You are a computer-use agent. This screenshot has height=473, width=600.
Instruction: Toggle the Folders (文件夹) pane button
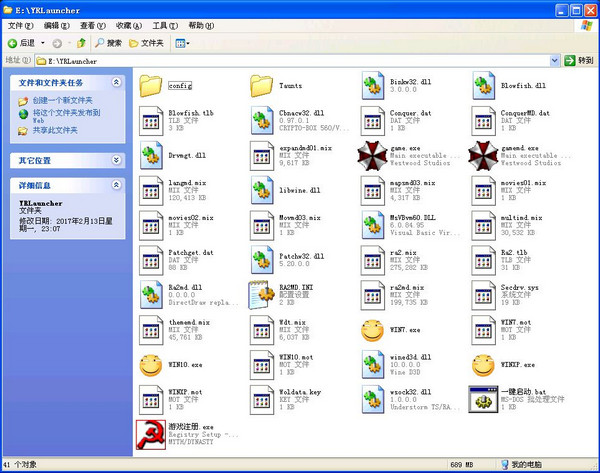[147, 43]
